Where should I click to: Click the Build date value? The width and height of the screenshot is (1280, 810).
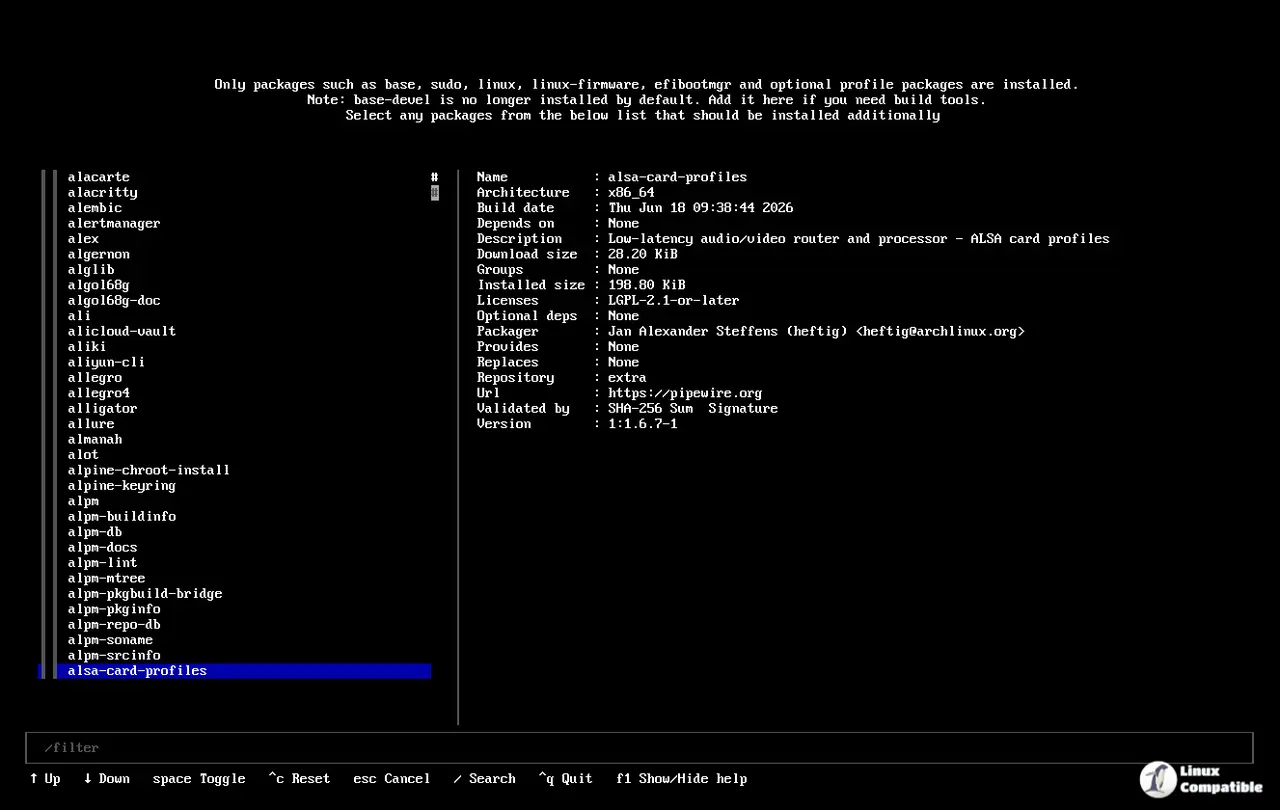click(701, 208)
